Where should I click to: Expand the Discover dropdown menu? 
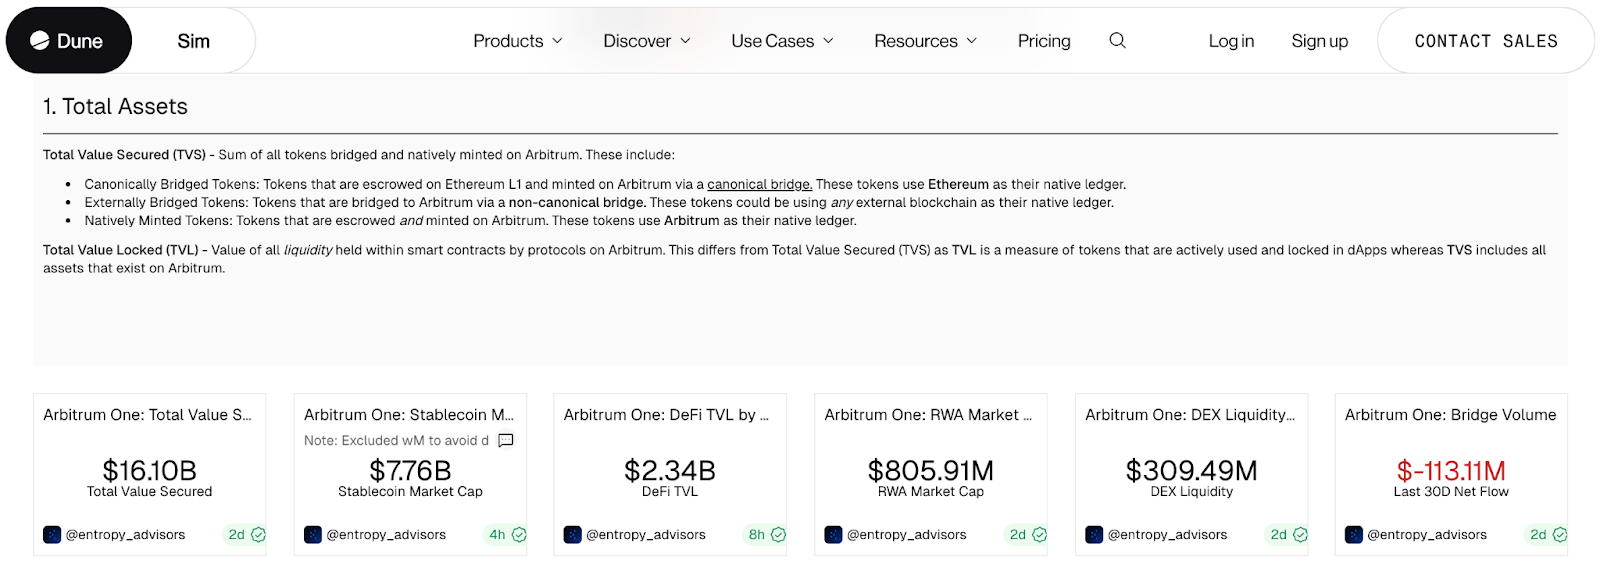646,41
